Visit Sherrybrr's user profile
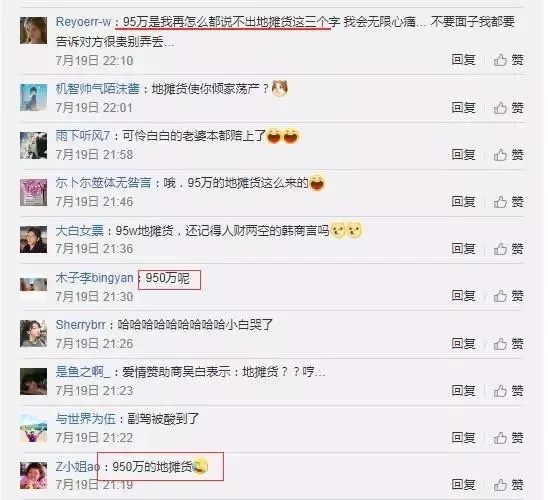The height and width of the screenshot is (500, 548). click(x=80, y=325)
